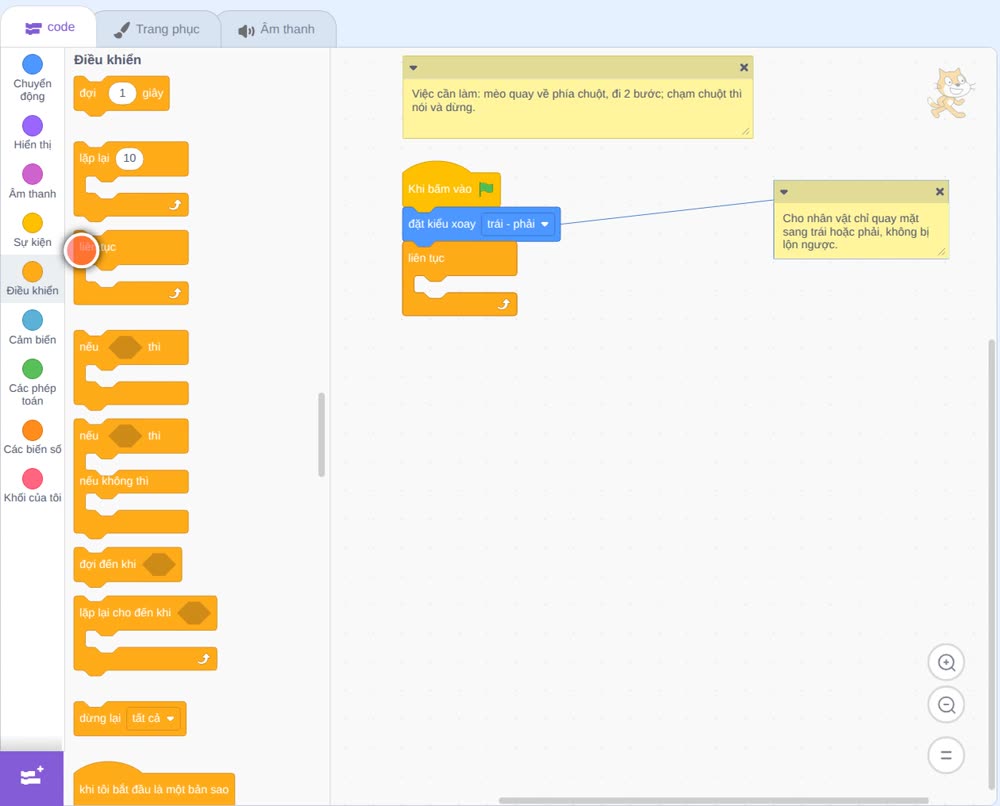Collapse the 'Cho nhân vật chỉ quay mặt' comment
Viewport: 1000px width, 806px height.
point(784,192)
